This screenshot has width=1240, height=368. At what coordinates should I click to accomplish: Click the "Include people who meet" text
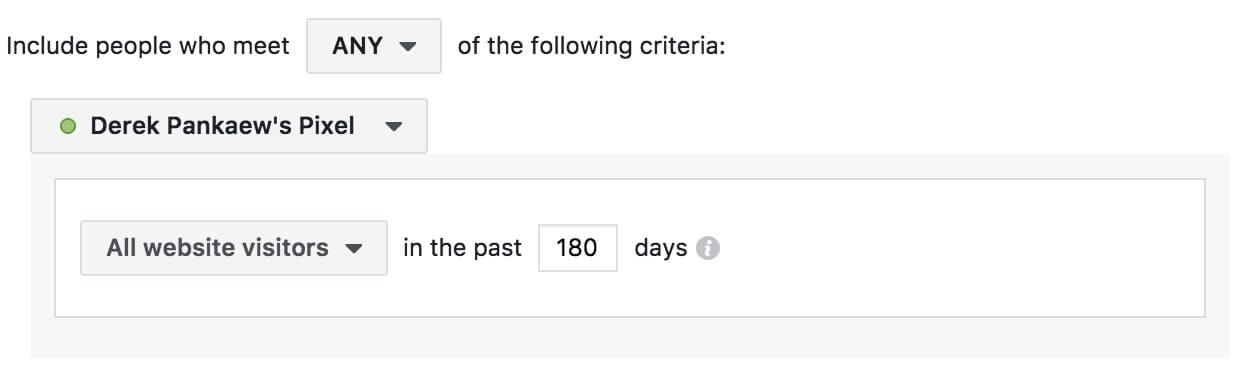coord(148,46)
